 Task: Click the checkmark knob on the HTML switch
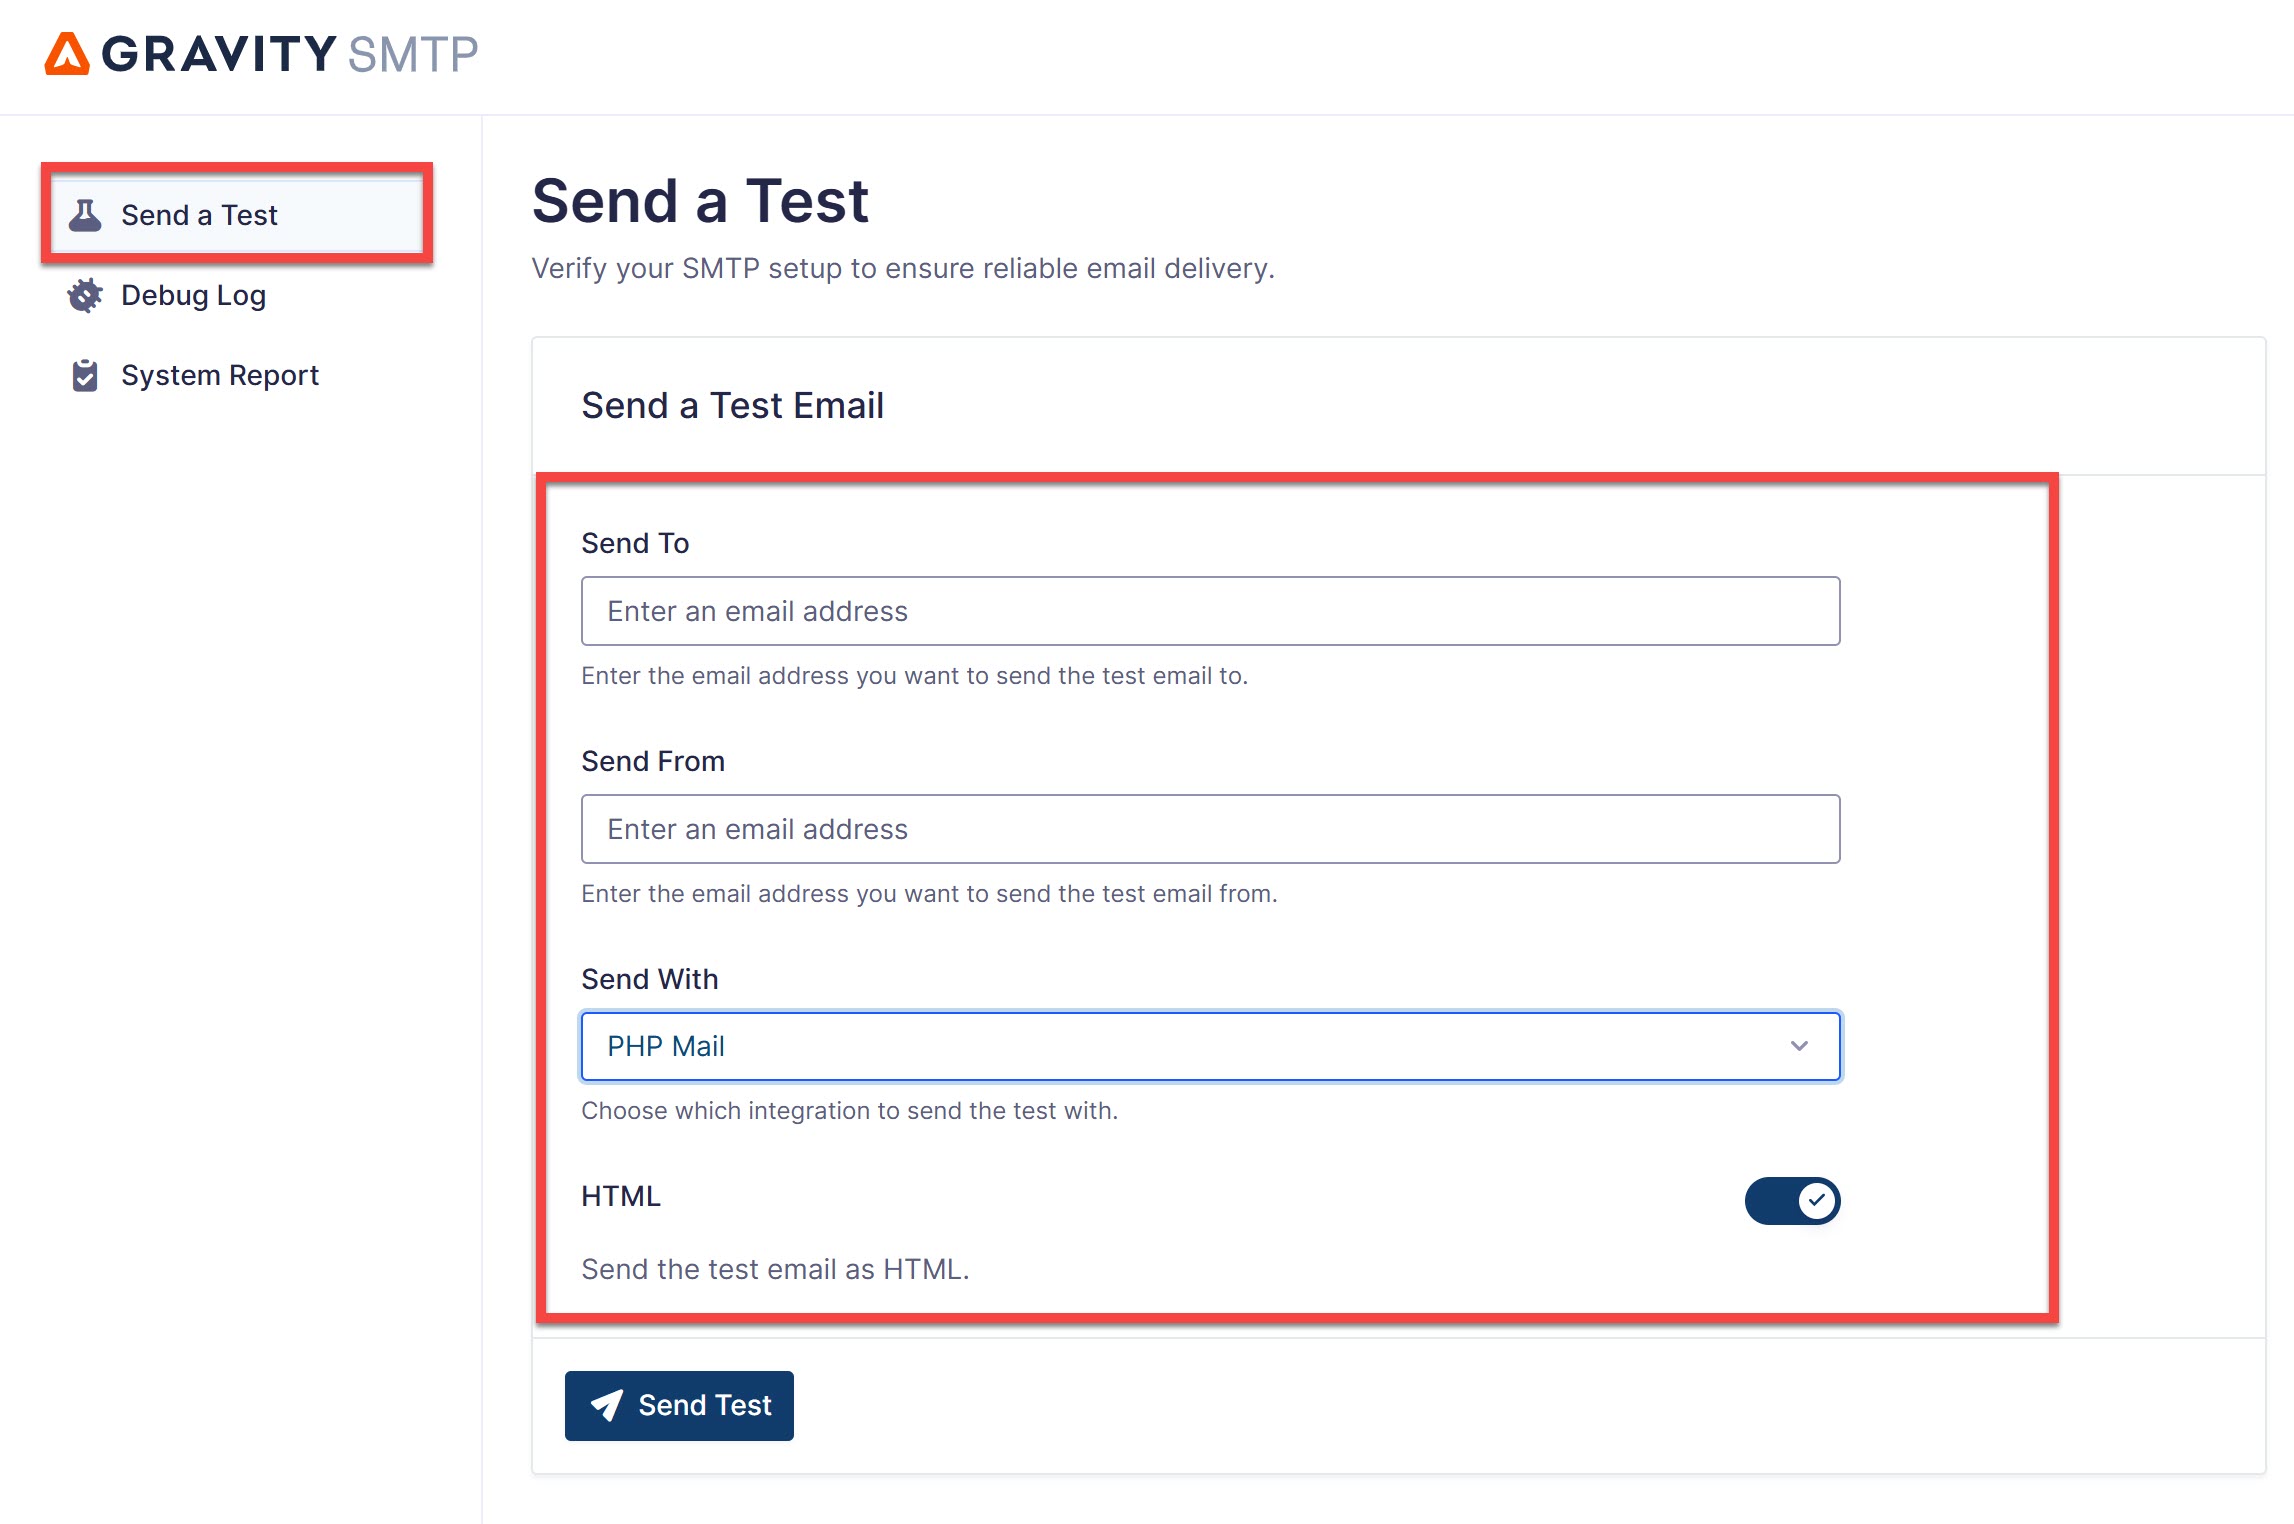1816,1200
